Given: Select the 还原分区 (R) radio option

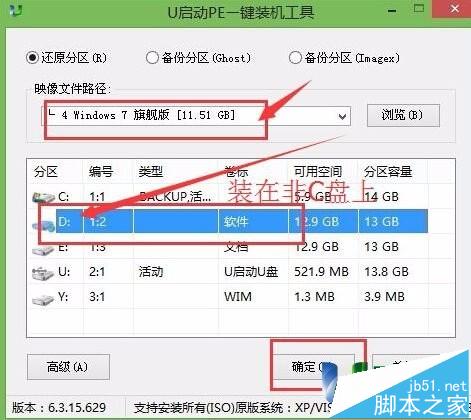Looking at the screenshot, I should click(67, 58).
